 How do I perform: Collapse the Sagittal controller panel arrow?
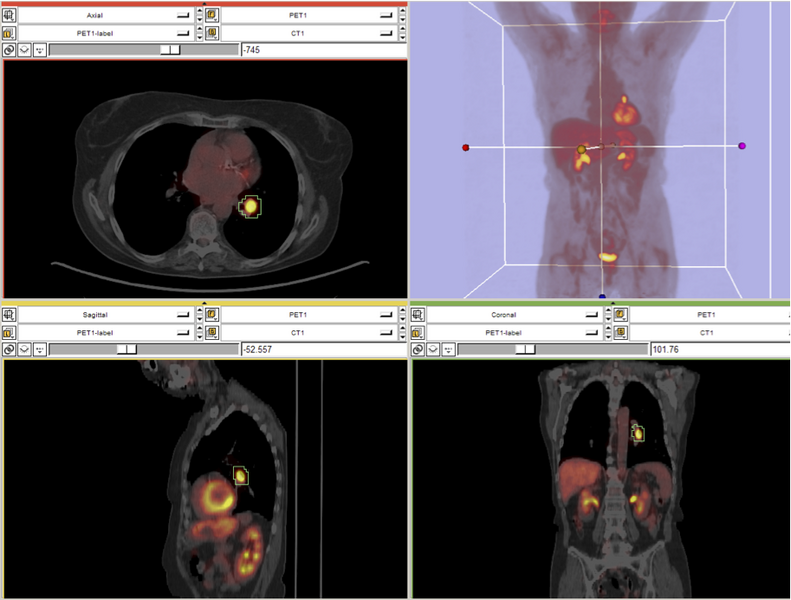click(204, 303)
